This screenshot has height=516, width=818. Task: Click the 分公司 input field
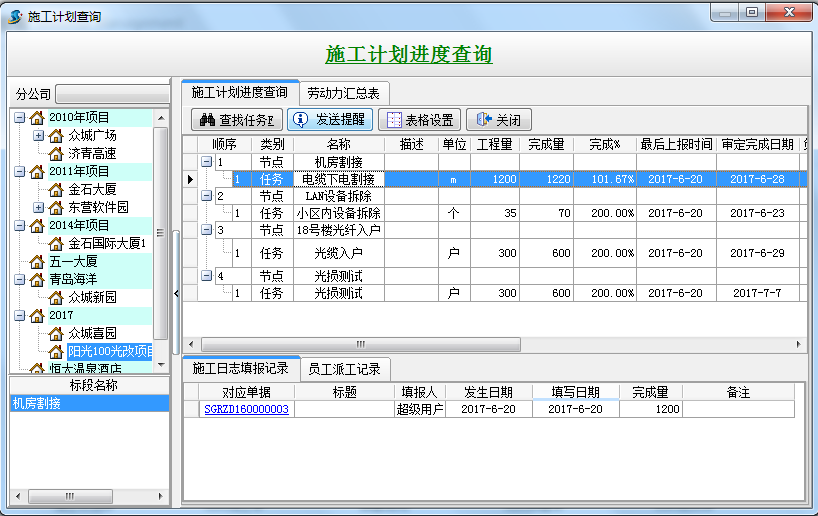click(x=112, y=94)
